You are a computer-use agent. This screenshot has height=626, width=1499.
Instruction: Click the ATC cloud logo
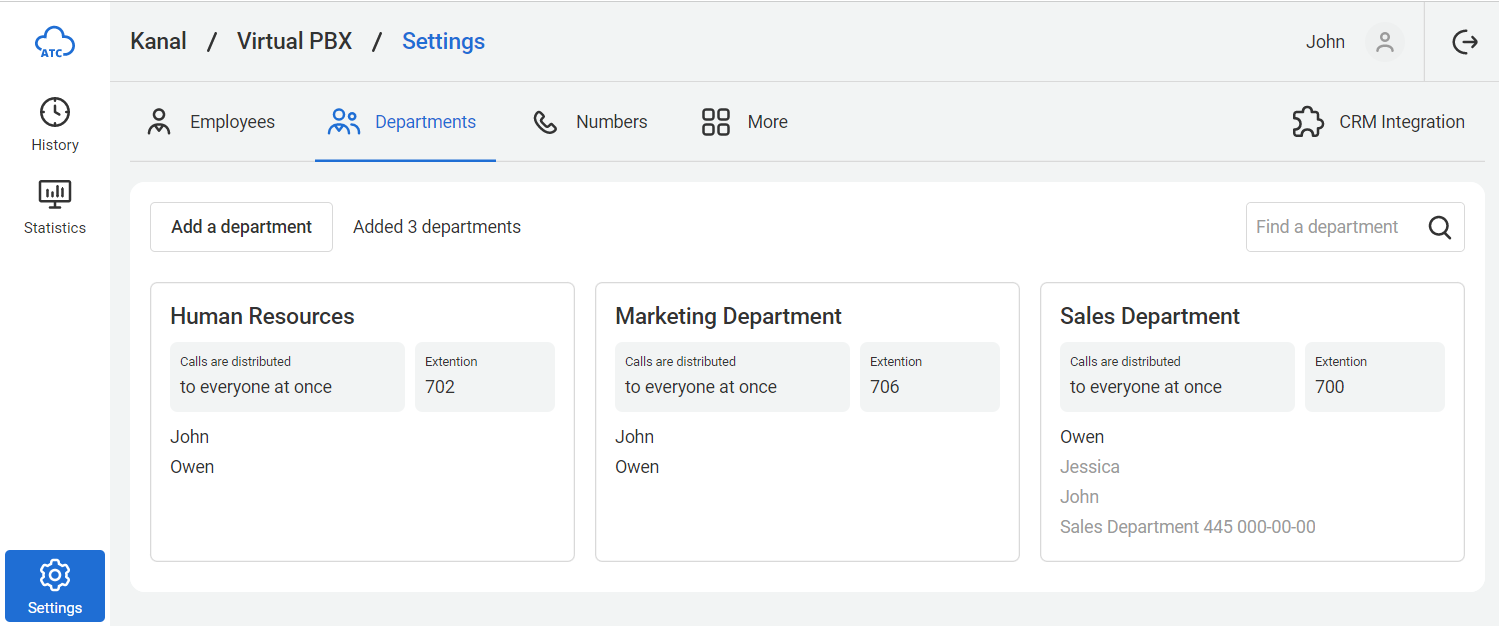point(54,42)
